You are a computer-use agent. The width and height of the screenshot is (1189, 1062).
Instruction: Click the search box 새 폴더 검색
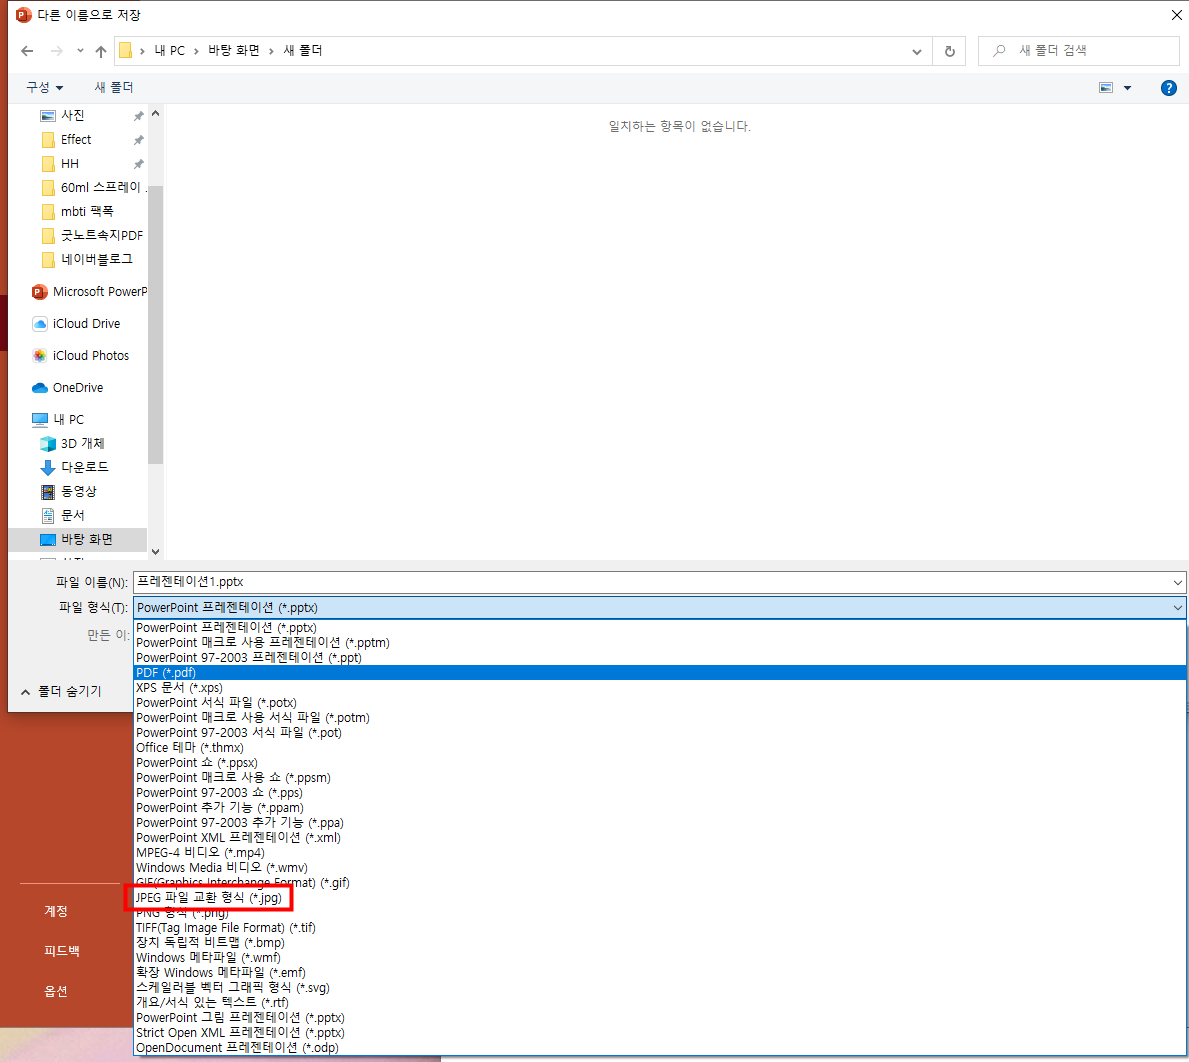point(1078,51)
